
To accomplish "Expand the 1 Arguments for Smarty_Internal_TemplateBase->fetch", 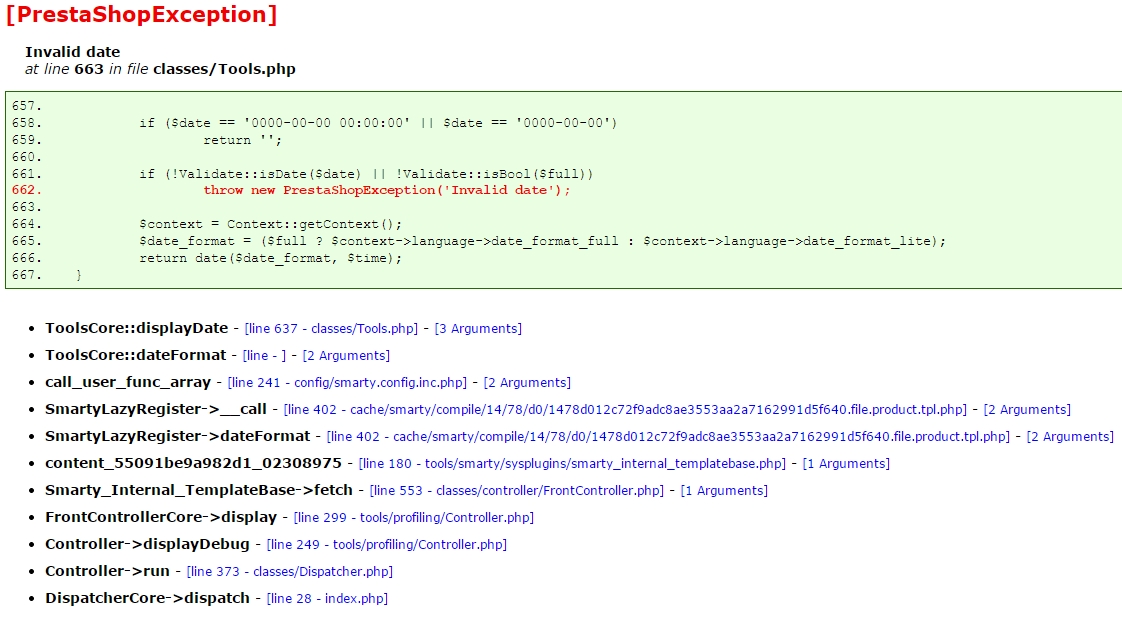I will pos(724,491).
